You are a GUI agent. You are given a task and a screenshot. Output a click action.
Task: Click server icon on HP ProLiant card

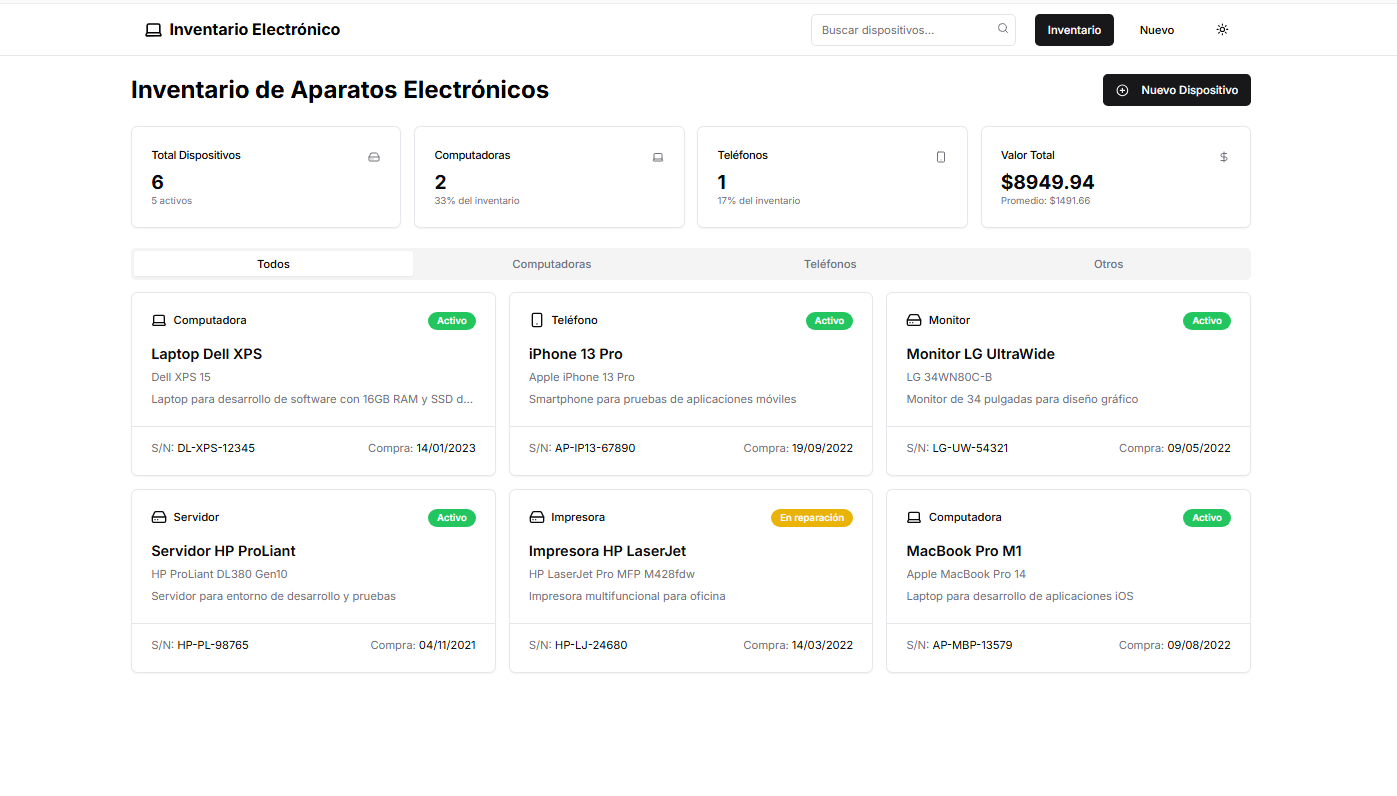[158, 517]
